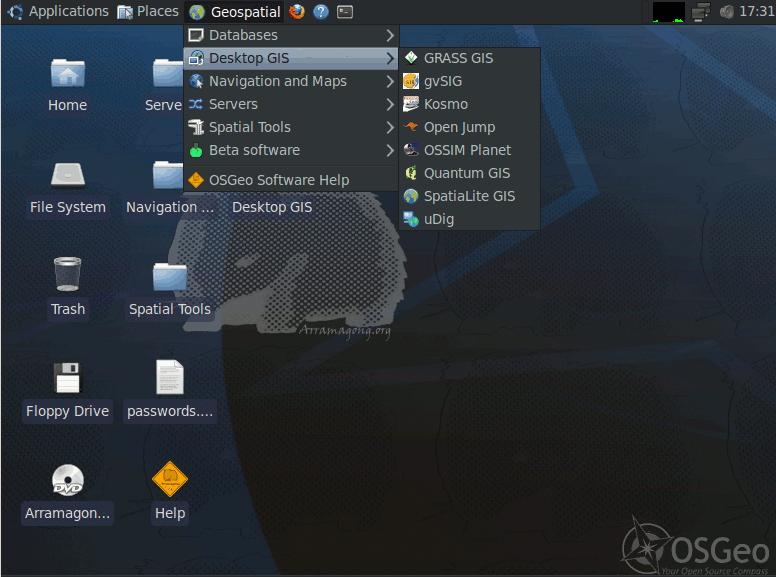The width and height of the screenshot is (776, 577).
Task: Click the Kosmo icon in submenu
Action: click(x=411, y=104)
